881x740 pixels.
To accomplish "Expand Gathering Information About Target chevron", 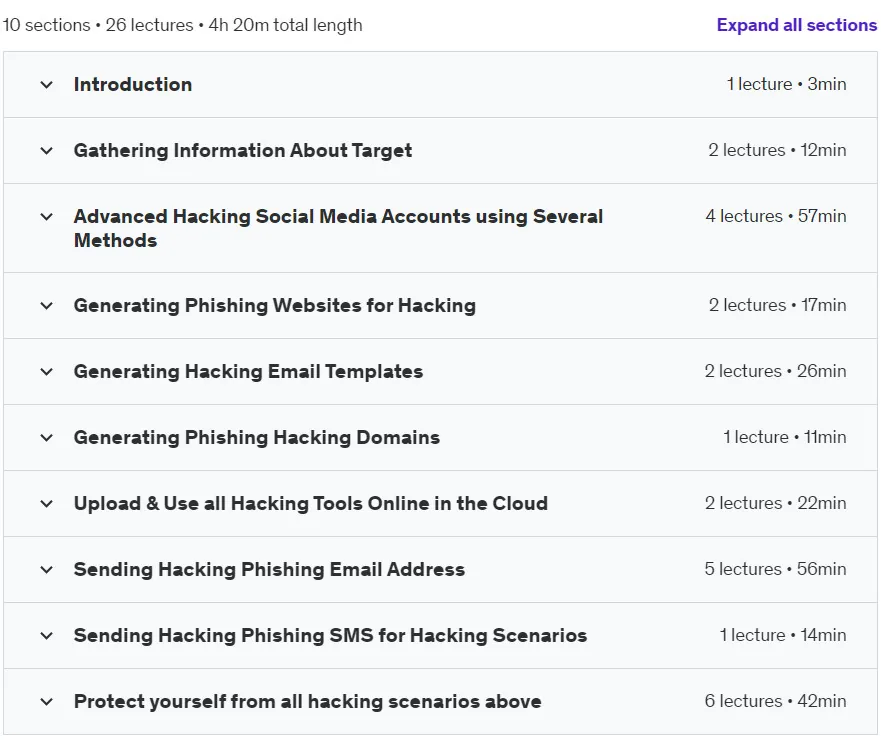I will point(47,151).
